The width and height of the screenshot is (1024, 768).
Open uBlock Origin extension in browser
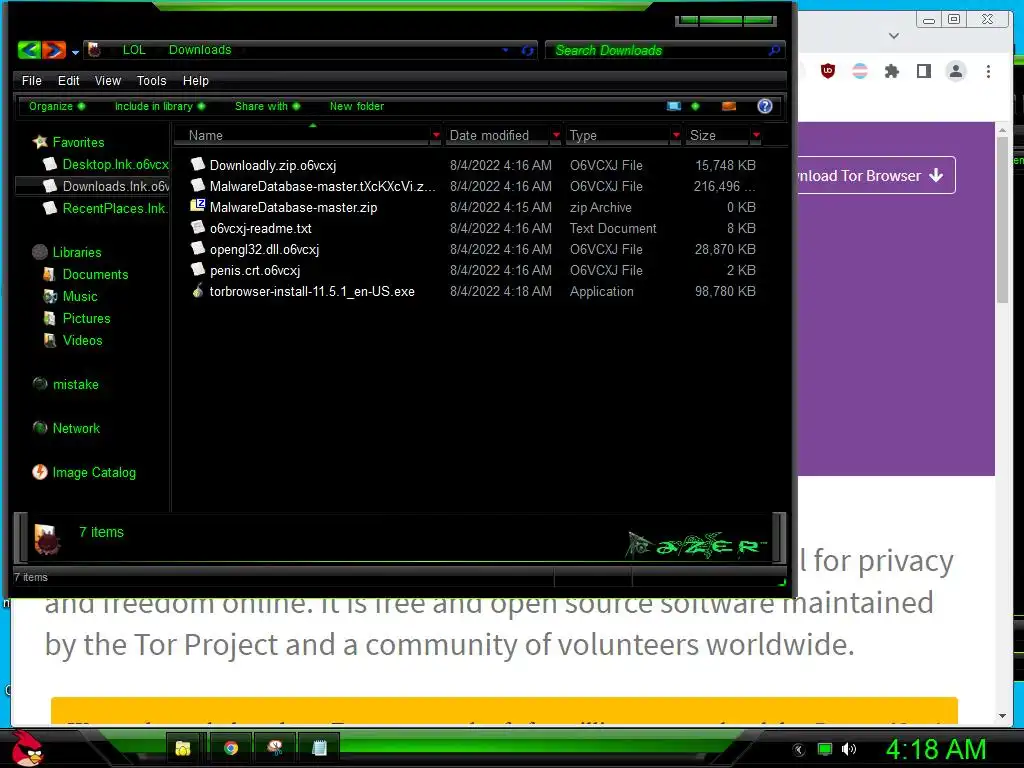pyautogui.click(x=827, y=71)
